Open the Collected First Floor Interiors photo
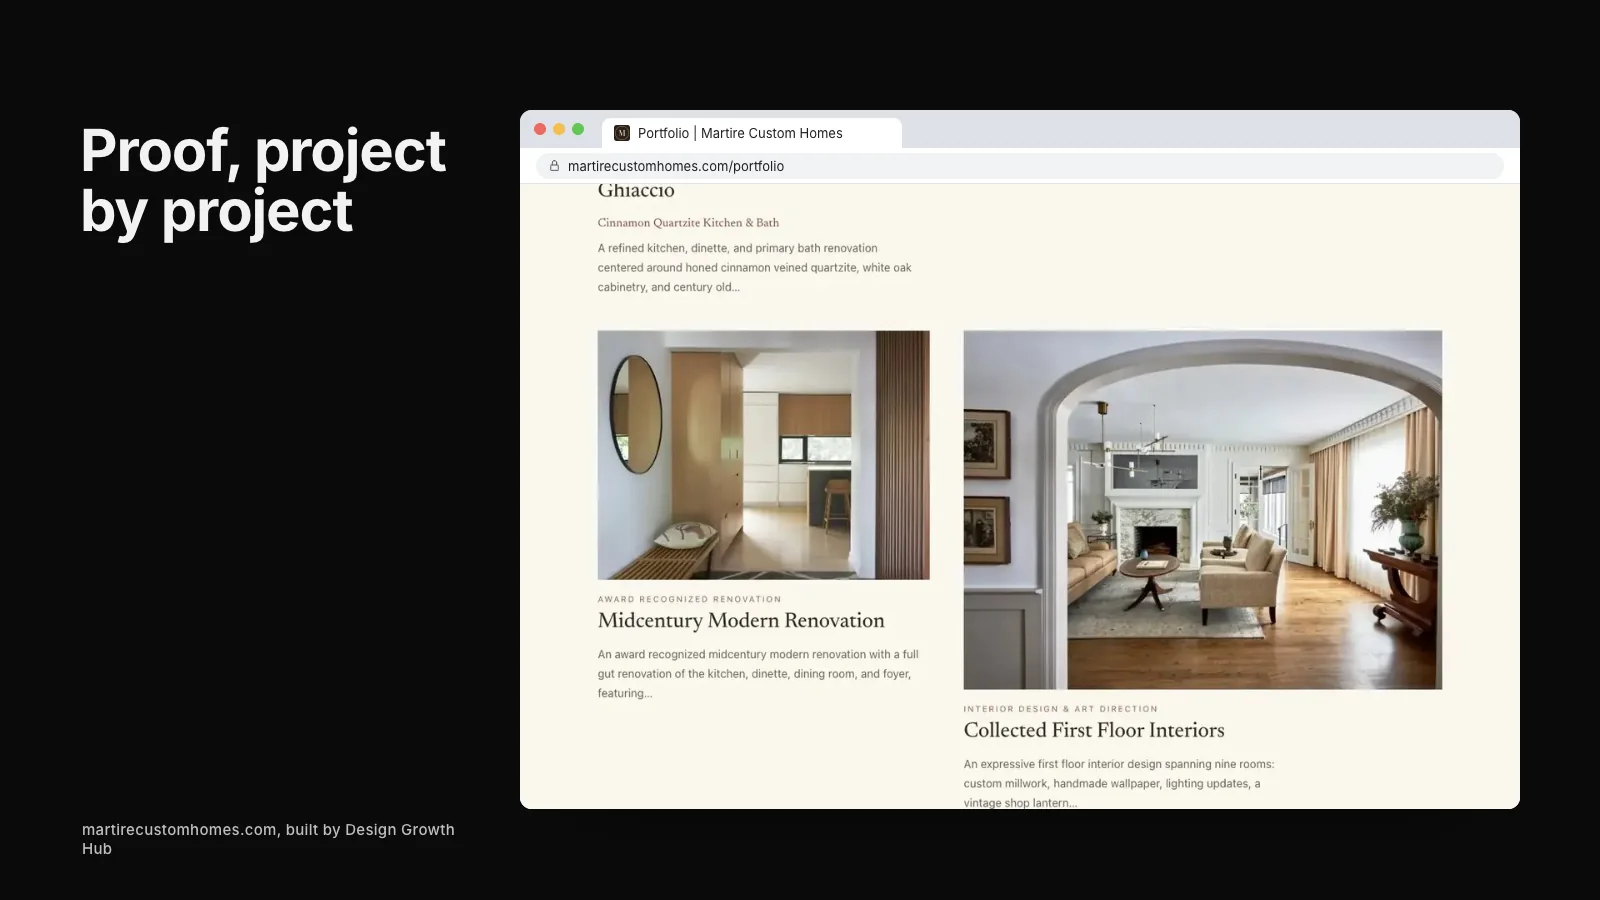This screenshot has height=900, width=1600. point(1202,510)
